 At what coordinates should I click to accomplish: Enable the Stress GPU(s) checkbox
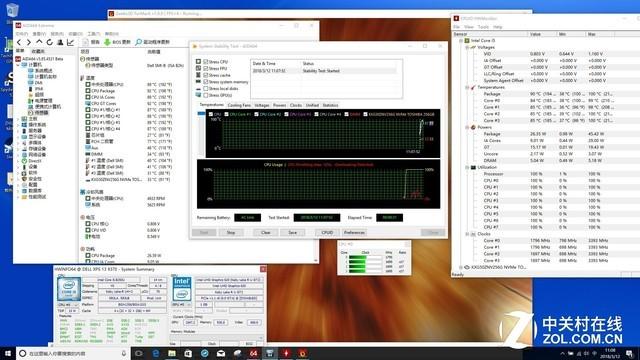[x=206, y=95]
